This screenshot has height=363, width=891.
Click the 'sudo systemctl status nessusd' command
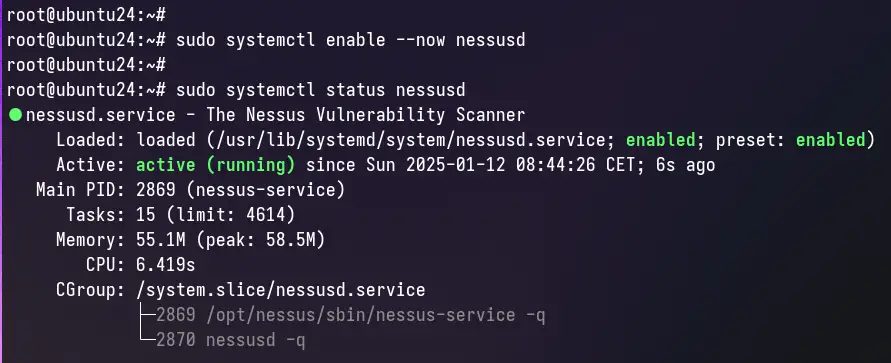(x=320, y=90)
